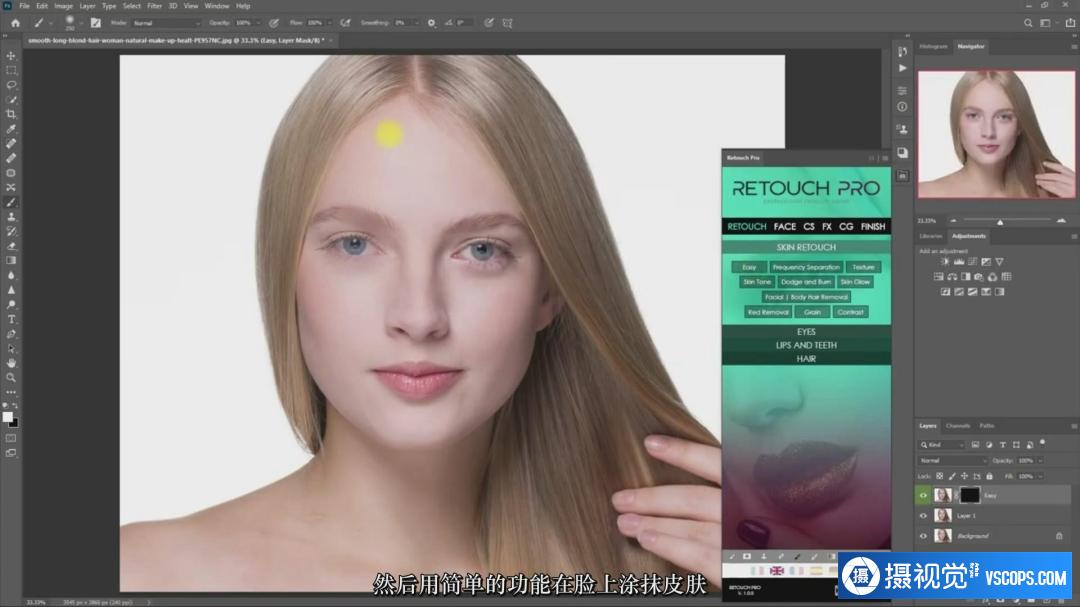Open the brush preset picker arrow

(81, 23)
